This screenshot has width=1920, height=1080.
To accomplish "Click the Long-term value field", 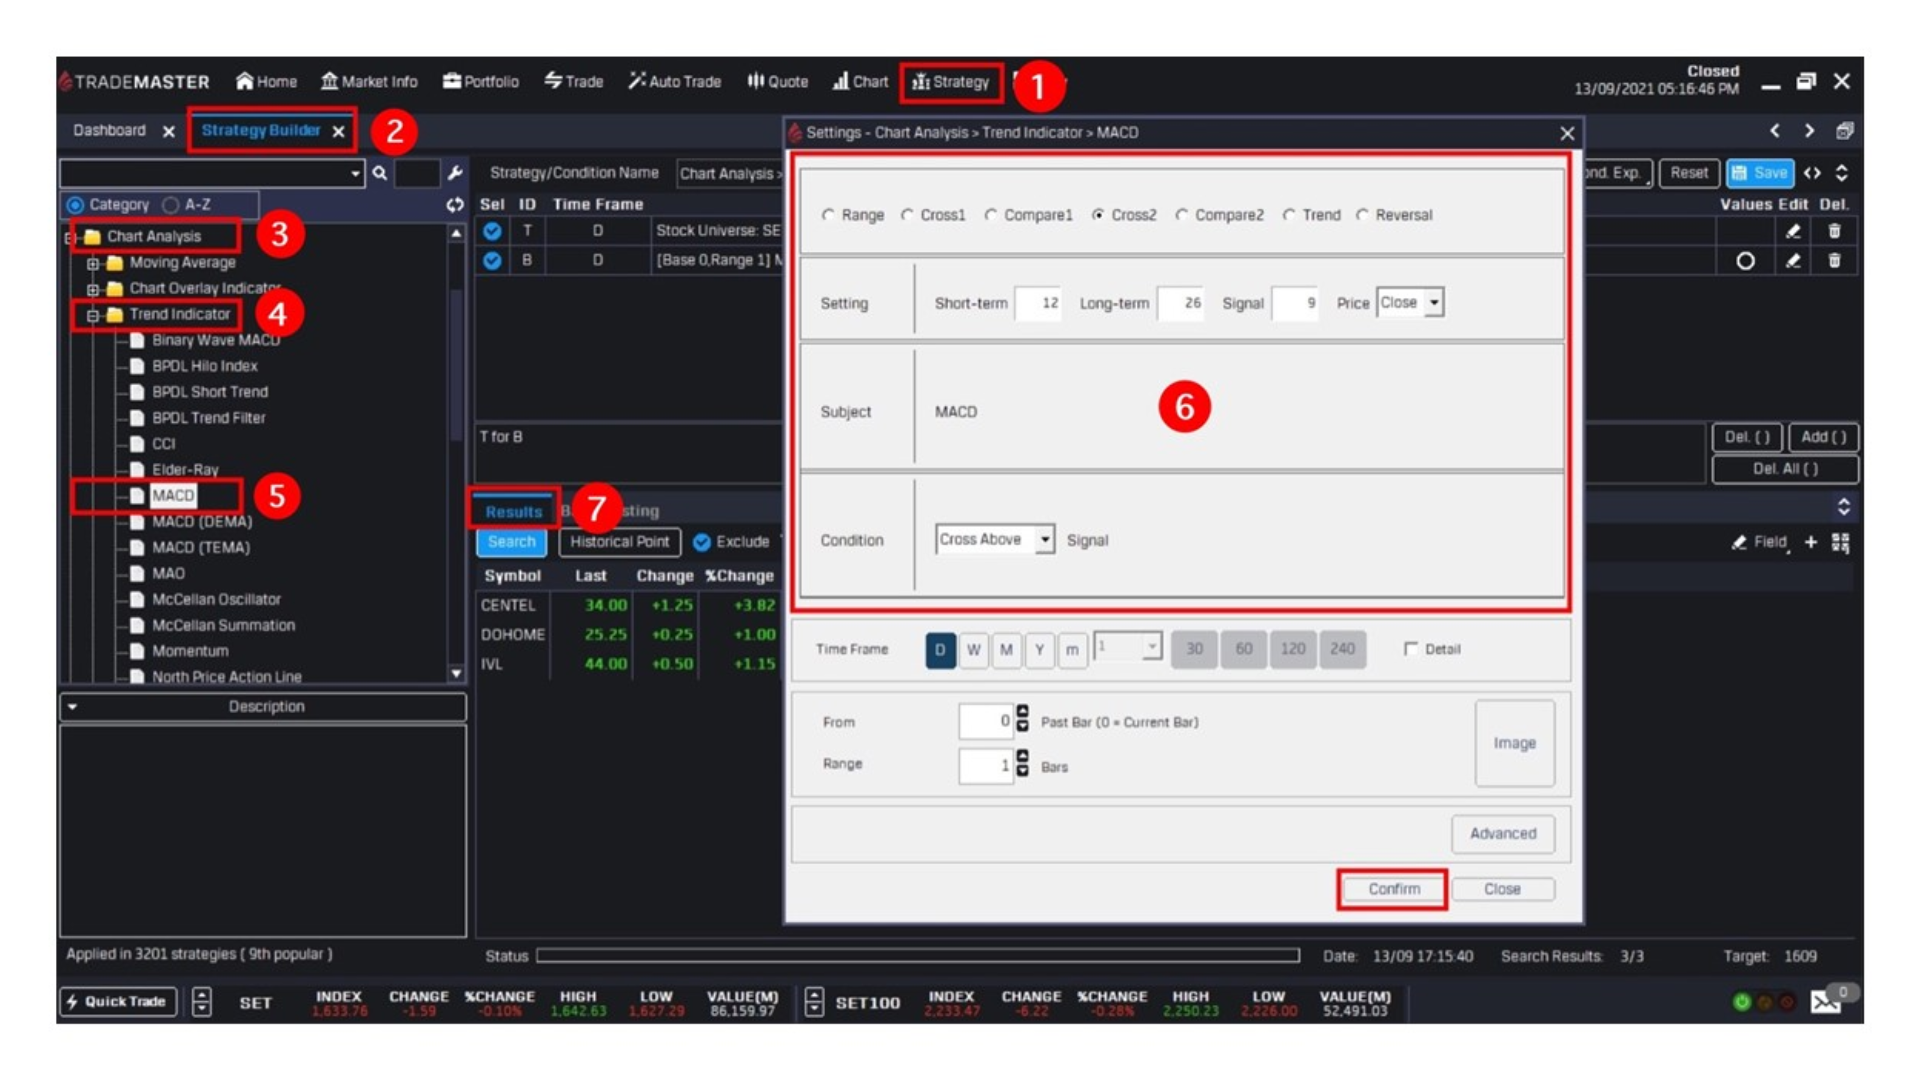I will click(1181, 303).
